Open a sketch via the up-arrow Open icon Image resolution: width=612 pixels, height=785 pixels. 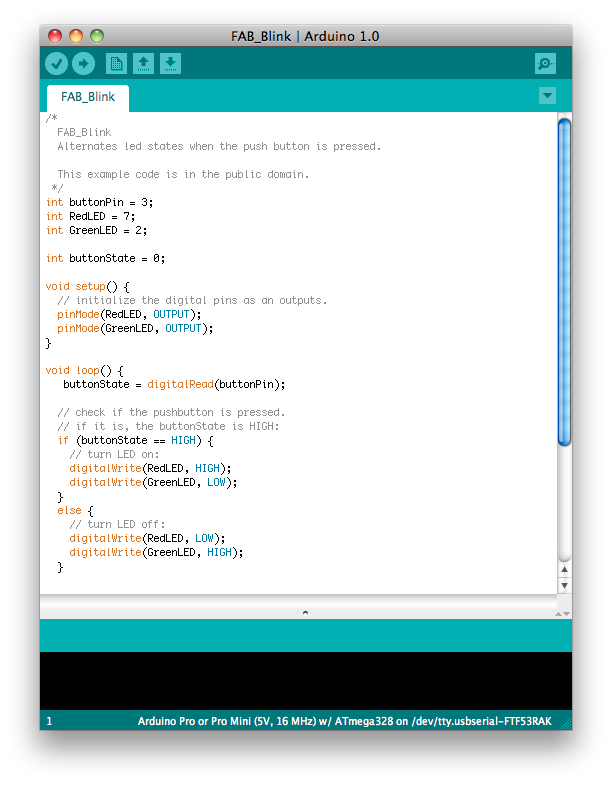click(143, 64)
